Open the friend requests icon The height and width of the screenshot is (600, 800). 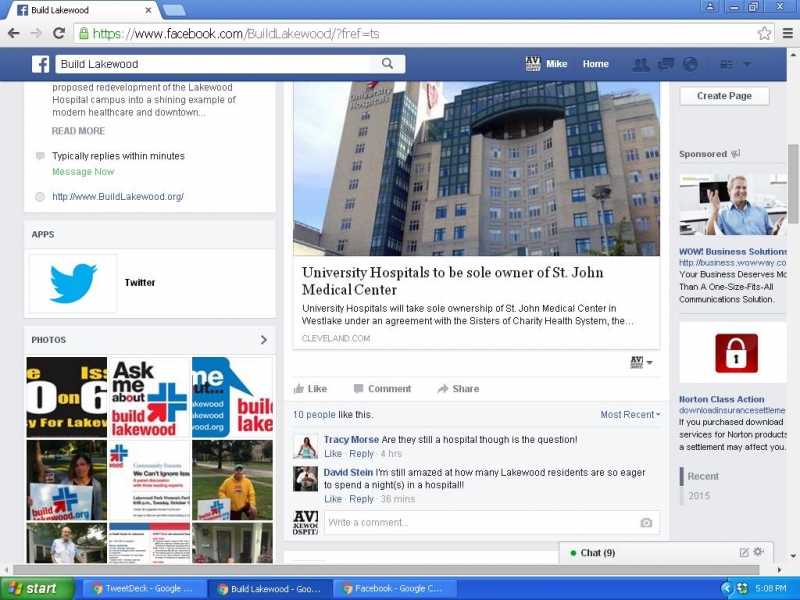coord(640,64)
